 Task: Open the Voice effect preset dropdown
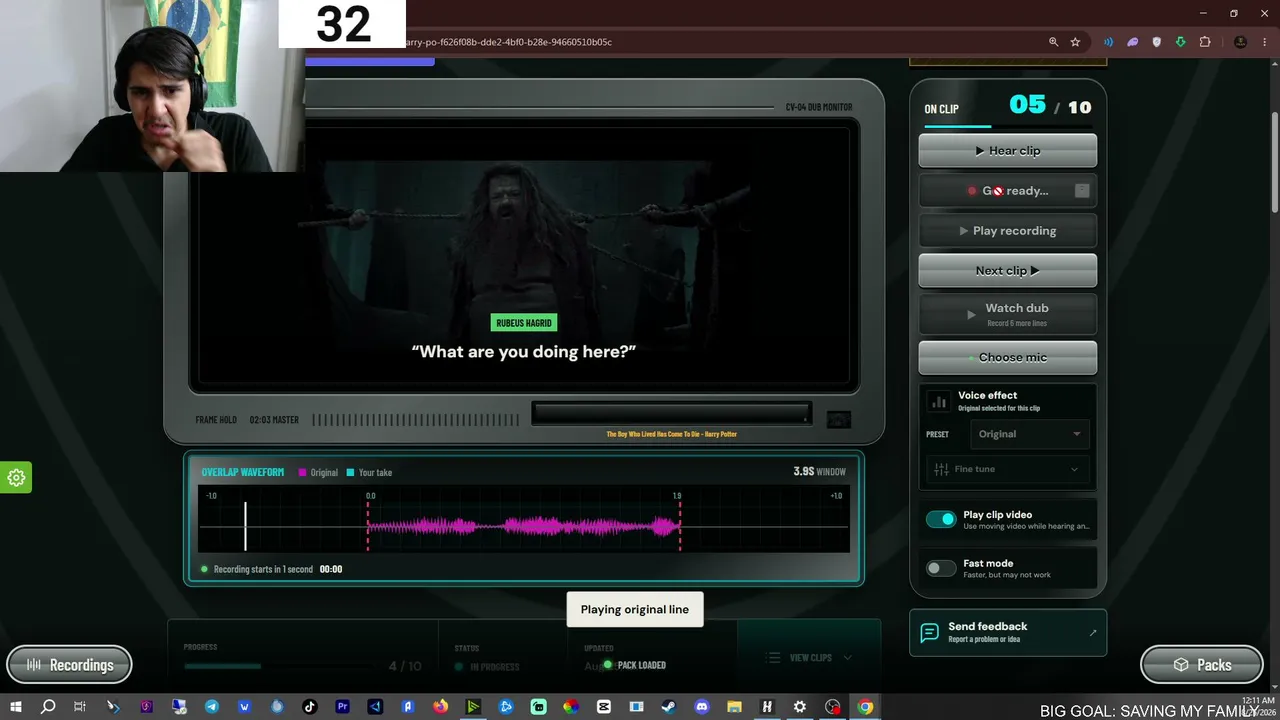[1030, 434]
